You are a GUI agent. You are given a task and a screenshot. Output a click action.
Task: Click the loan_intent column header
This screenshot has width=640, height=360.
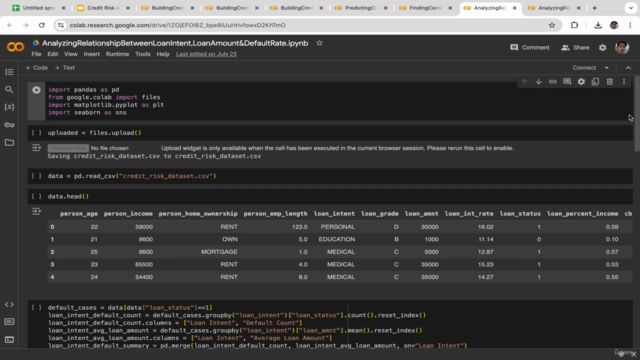coord(334,213)
